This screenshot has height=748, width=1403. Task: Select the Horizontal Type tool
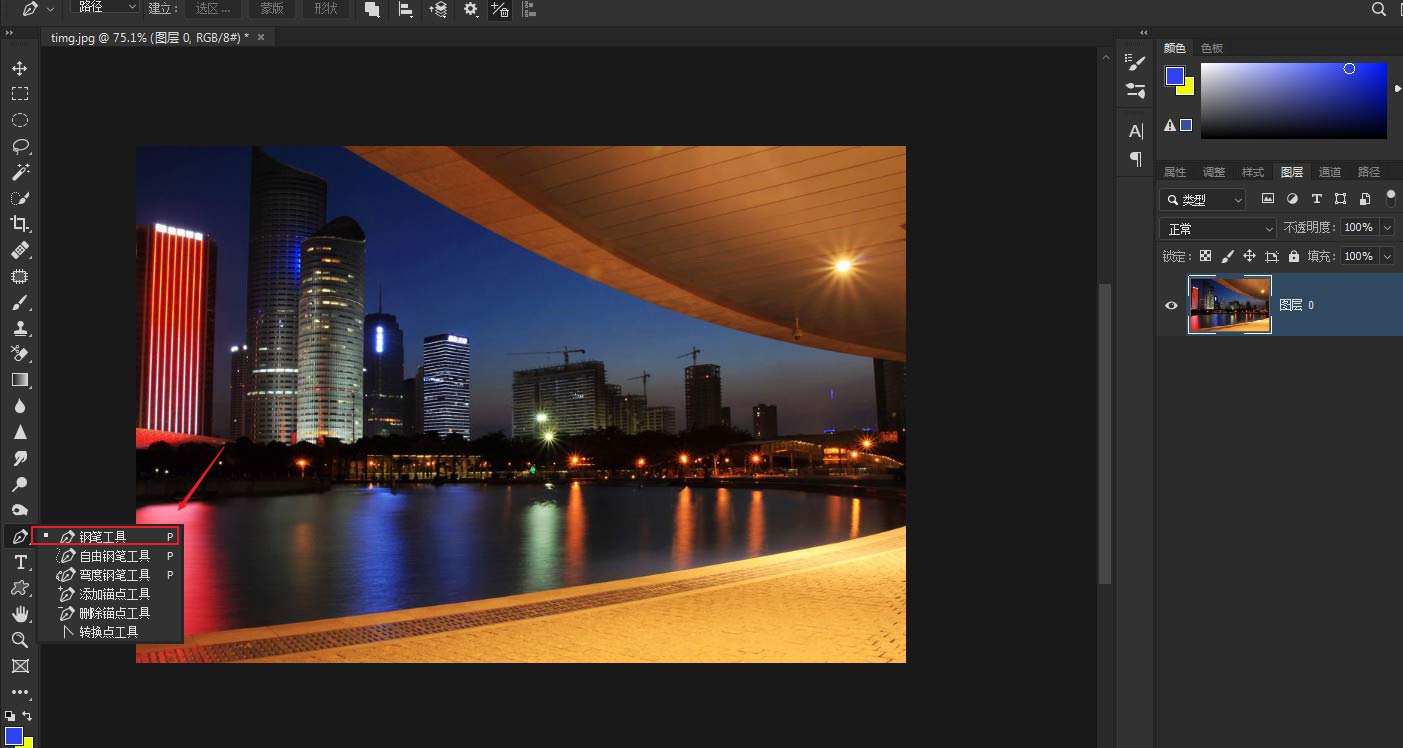19,563
